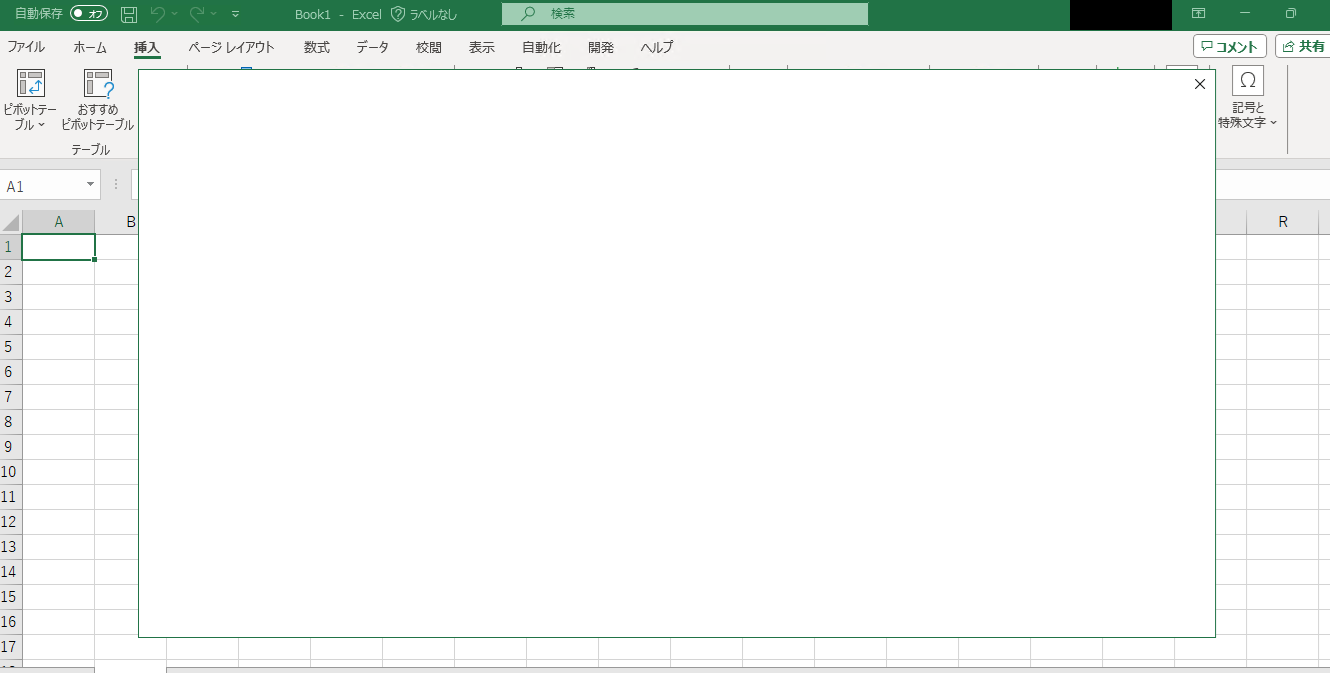The height and width of the screenshot is (673, 1330).
Task: Open おすすめピボットテーブル (Recommended PivotTables)
Action: pyautogui.click(x=97, y=97)
